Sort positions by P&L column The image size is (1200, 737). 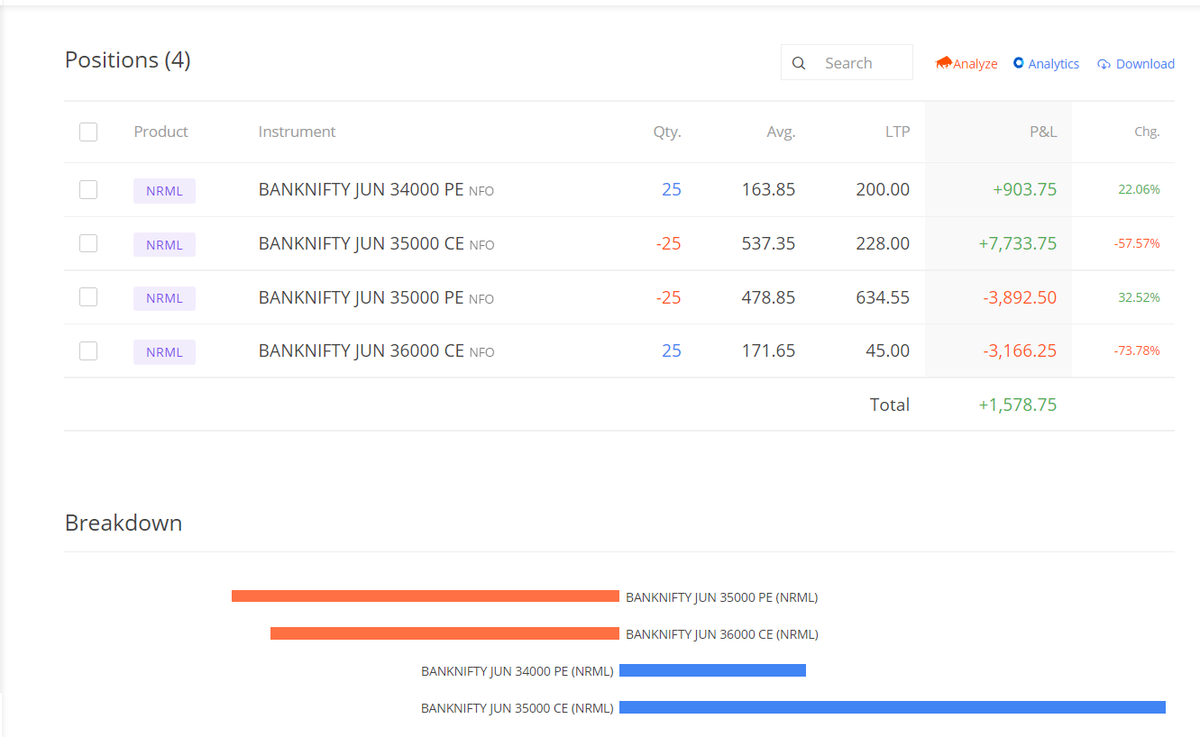[1045, 131]
